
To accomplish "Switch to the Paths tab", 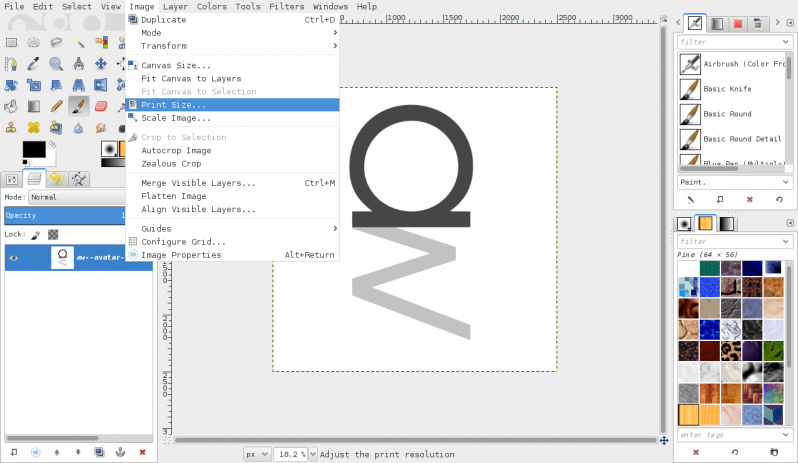I will point(79,179).
